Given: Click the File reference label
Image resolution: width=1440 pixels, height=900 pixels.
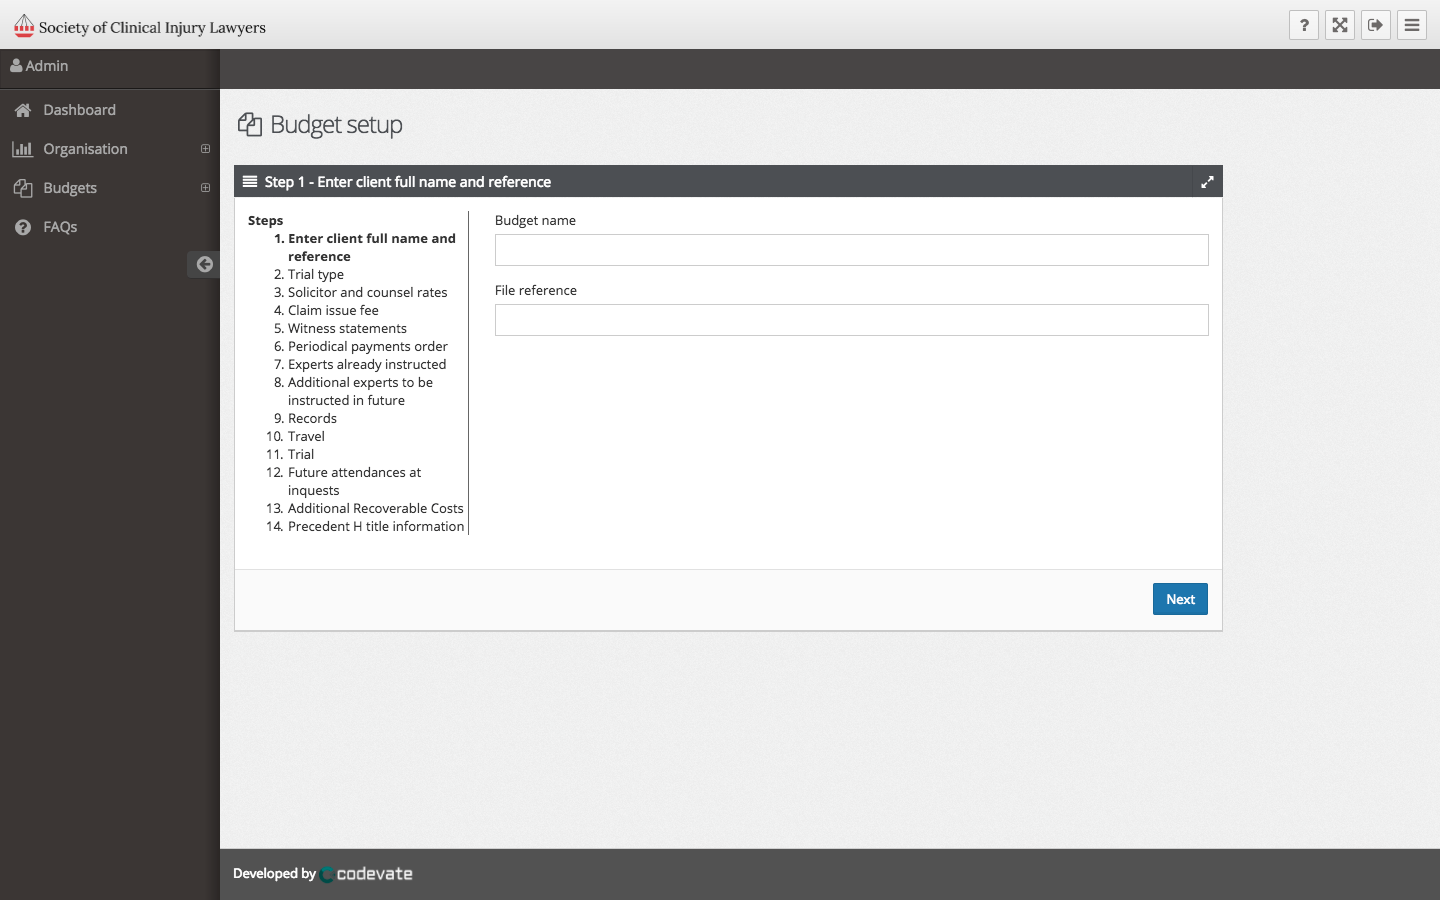Looking at the screenshot, I should pyautogui.click(x=536, y=290).
